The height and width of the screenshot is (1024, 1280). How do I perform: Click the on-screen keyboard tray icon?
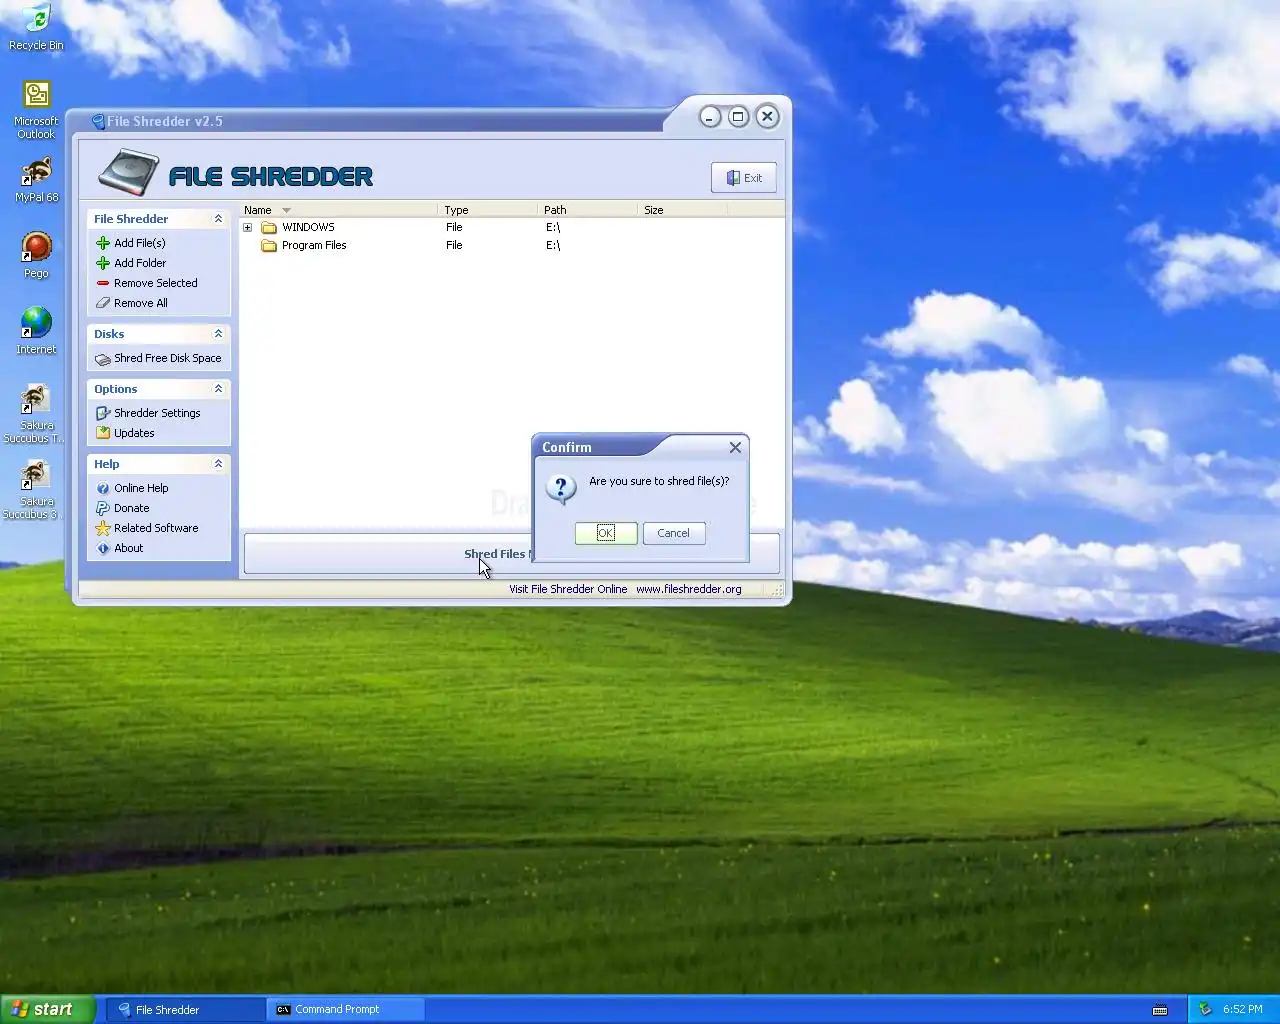pyautogui.click(x=1160, y=1010)
